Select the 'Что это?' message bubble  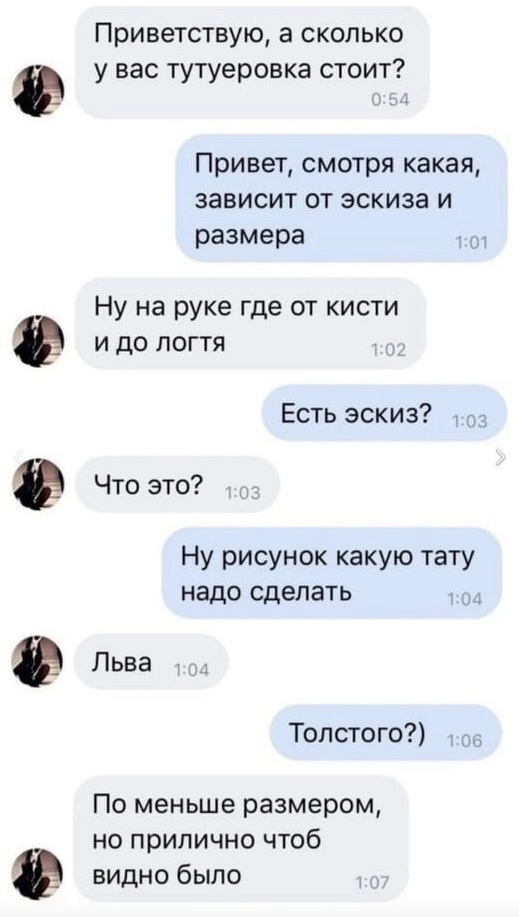(179, 484)
